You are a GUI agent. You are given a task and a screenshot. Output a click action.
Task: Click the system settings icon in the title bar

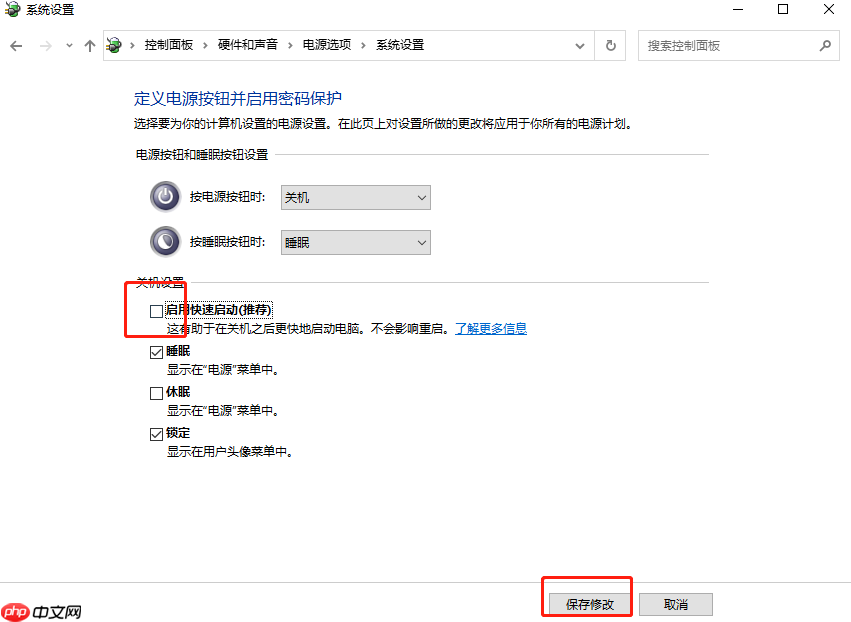point(12,10)
